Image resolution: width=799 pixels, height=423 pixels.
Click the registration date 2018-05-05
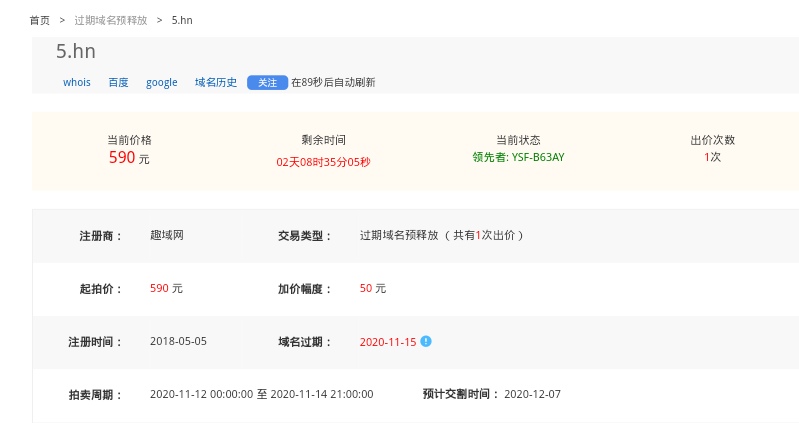[178, 341]
